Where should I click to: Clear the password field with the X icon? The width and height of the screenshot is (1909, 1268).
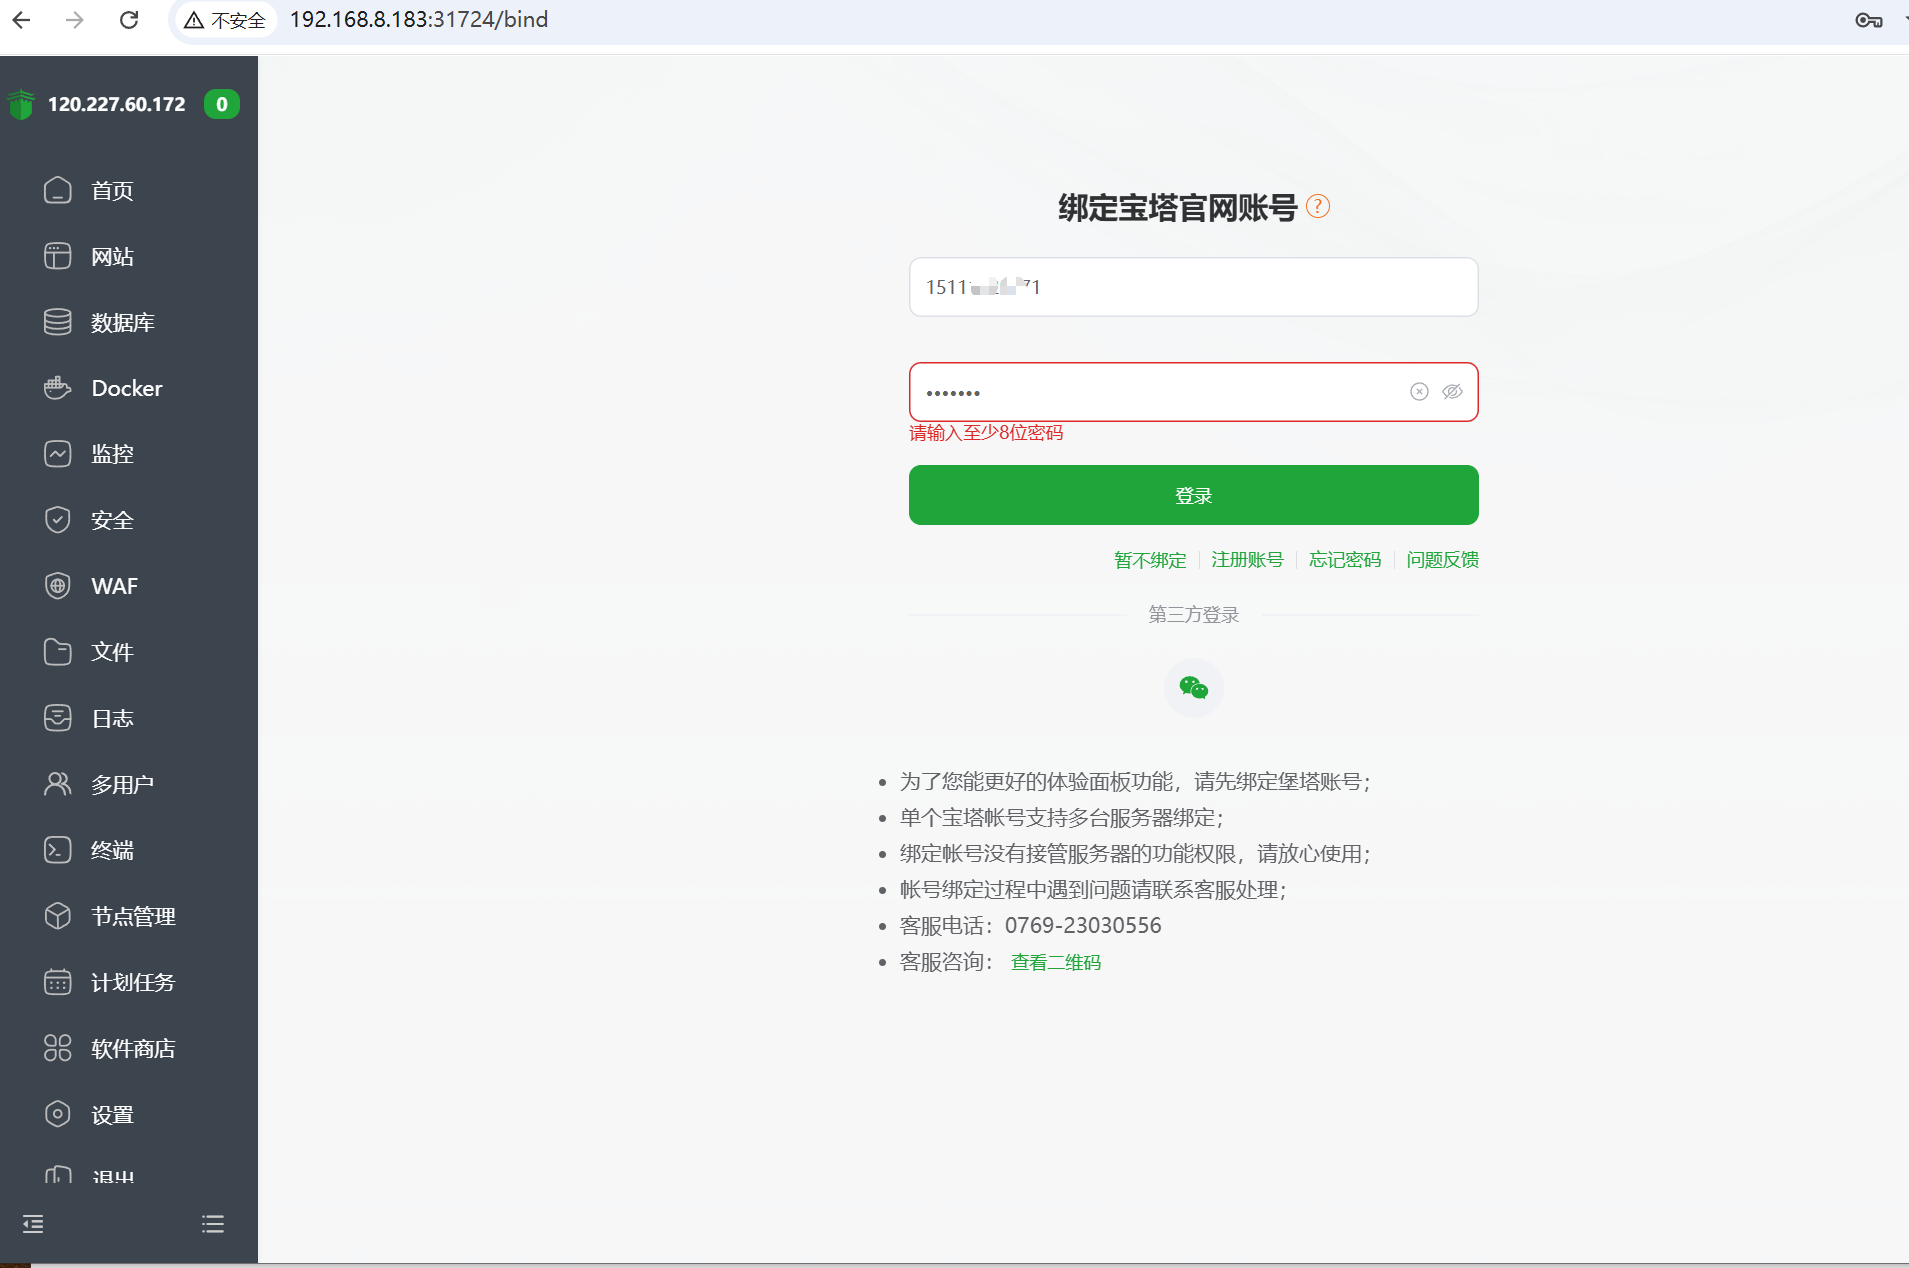1419,392
